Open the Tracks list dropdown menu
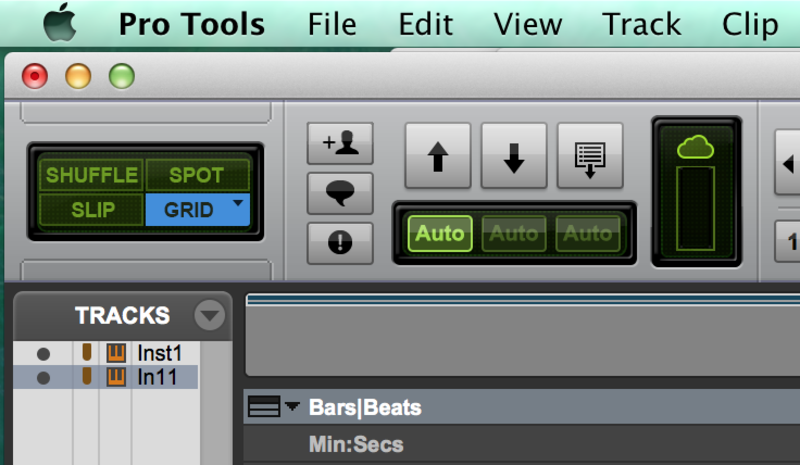Viewport: 800px width, 465px height. click(x=209, y=315)
